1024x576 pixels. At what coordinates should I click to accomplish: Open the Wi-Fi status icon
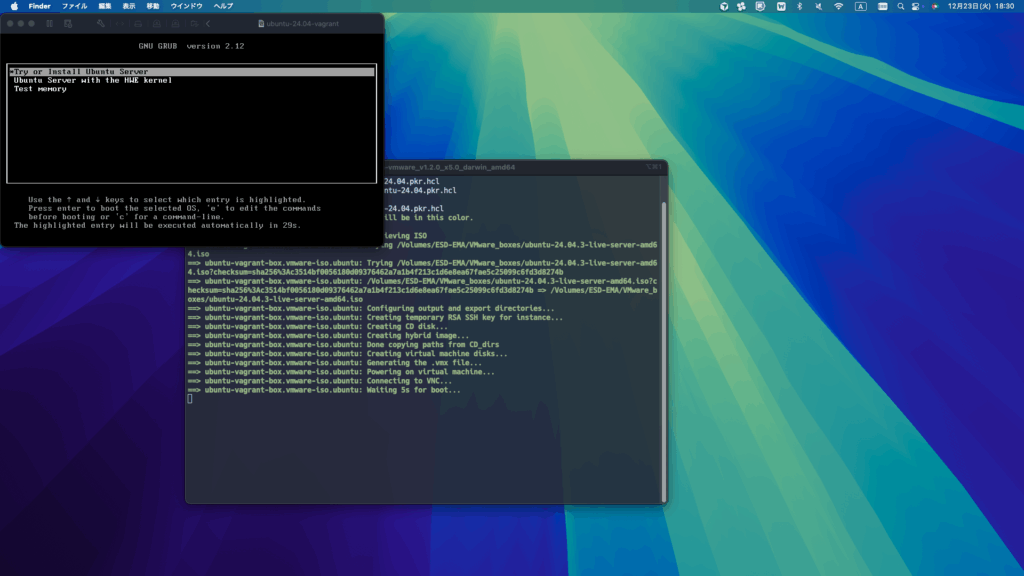(x=838, y=6)
